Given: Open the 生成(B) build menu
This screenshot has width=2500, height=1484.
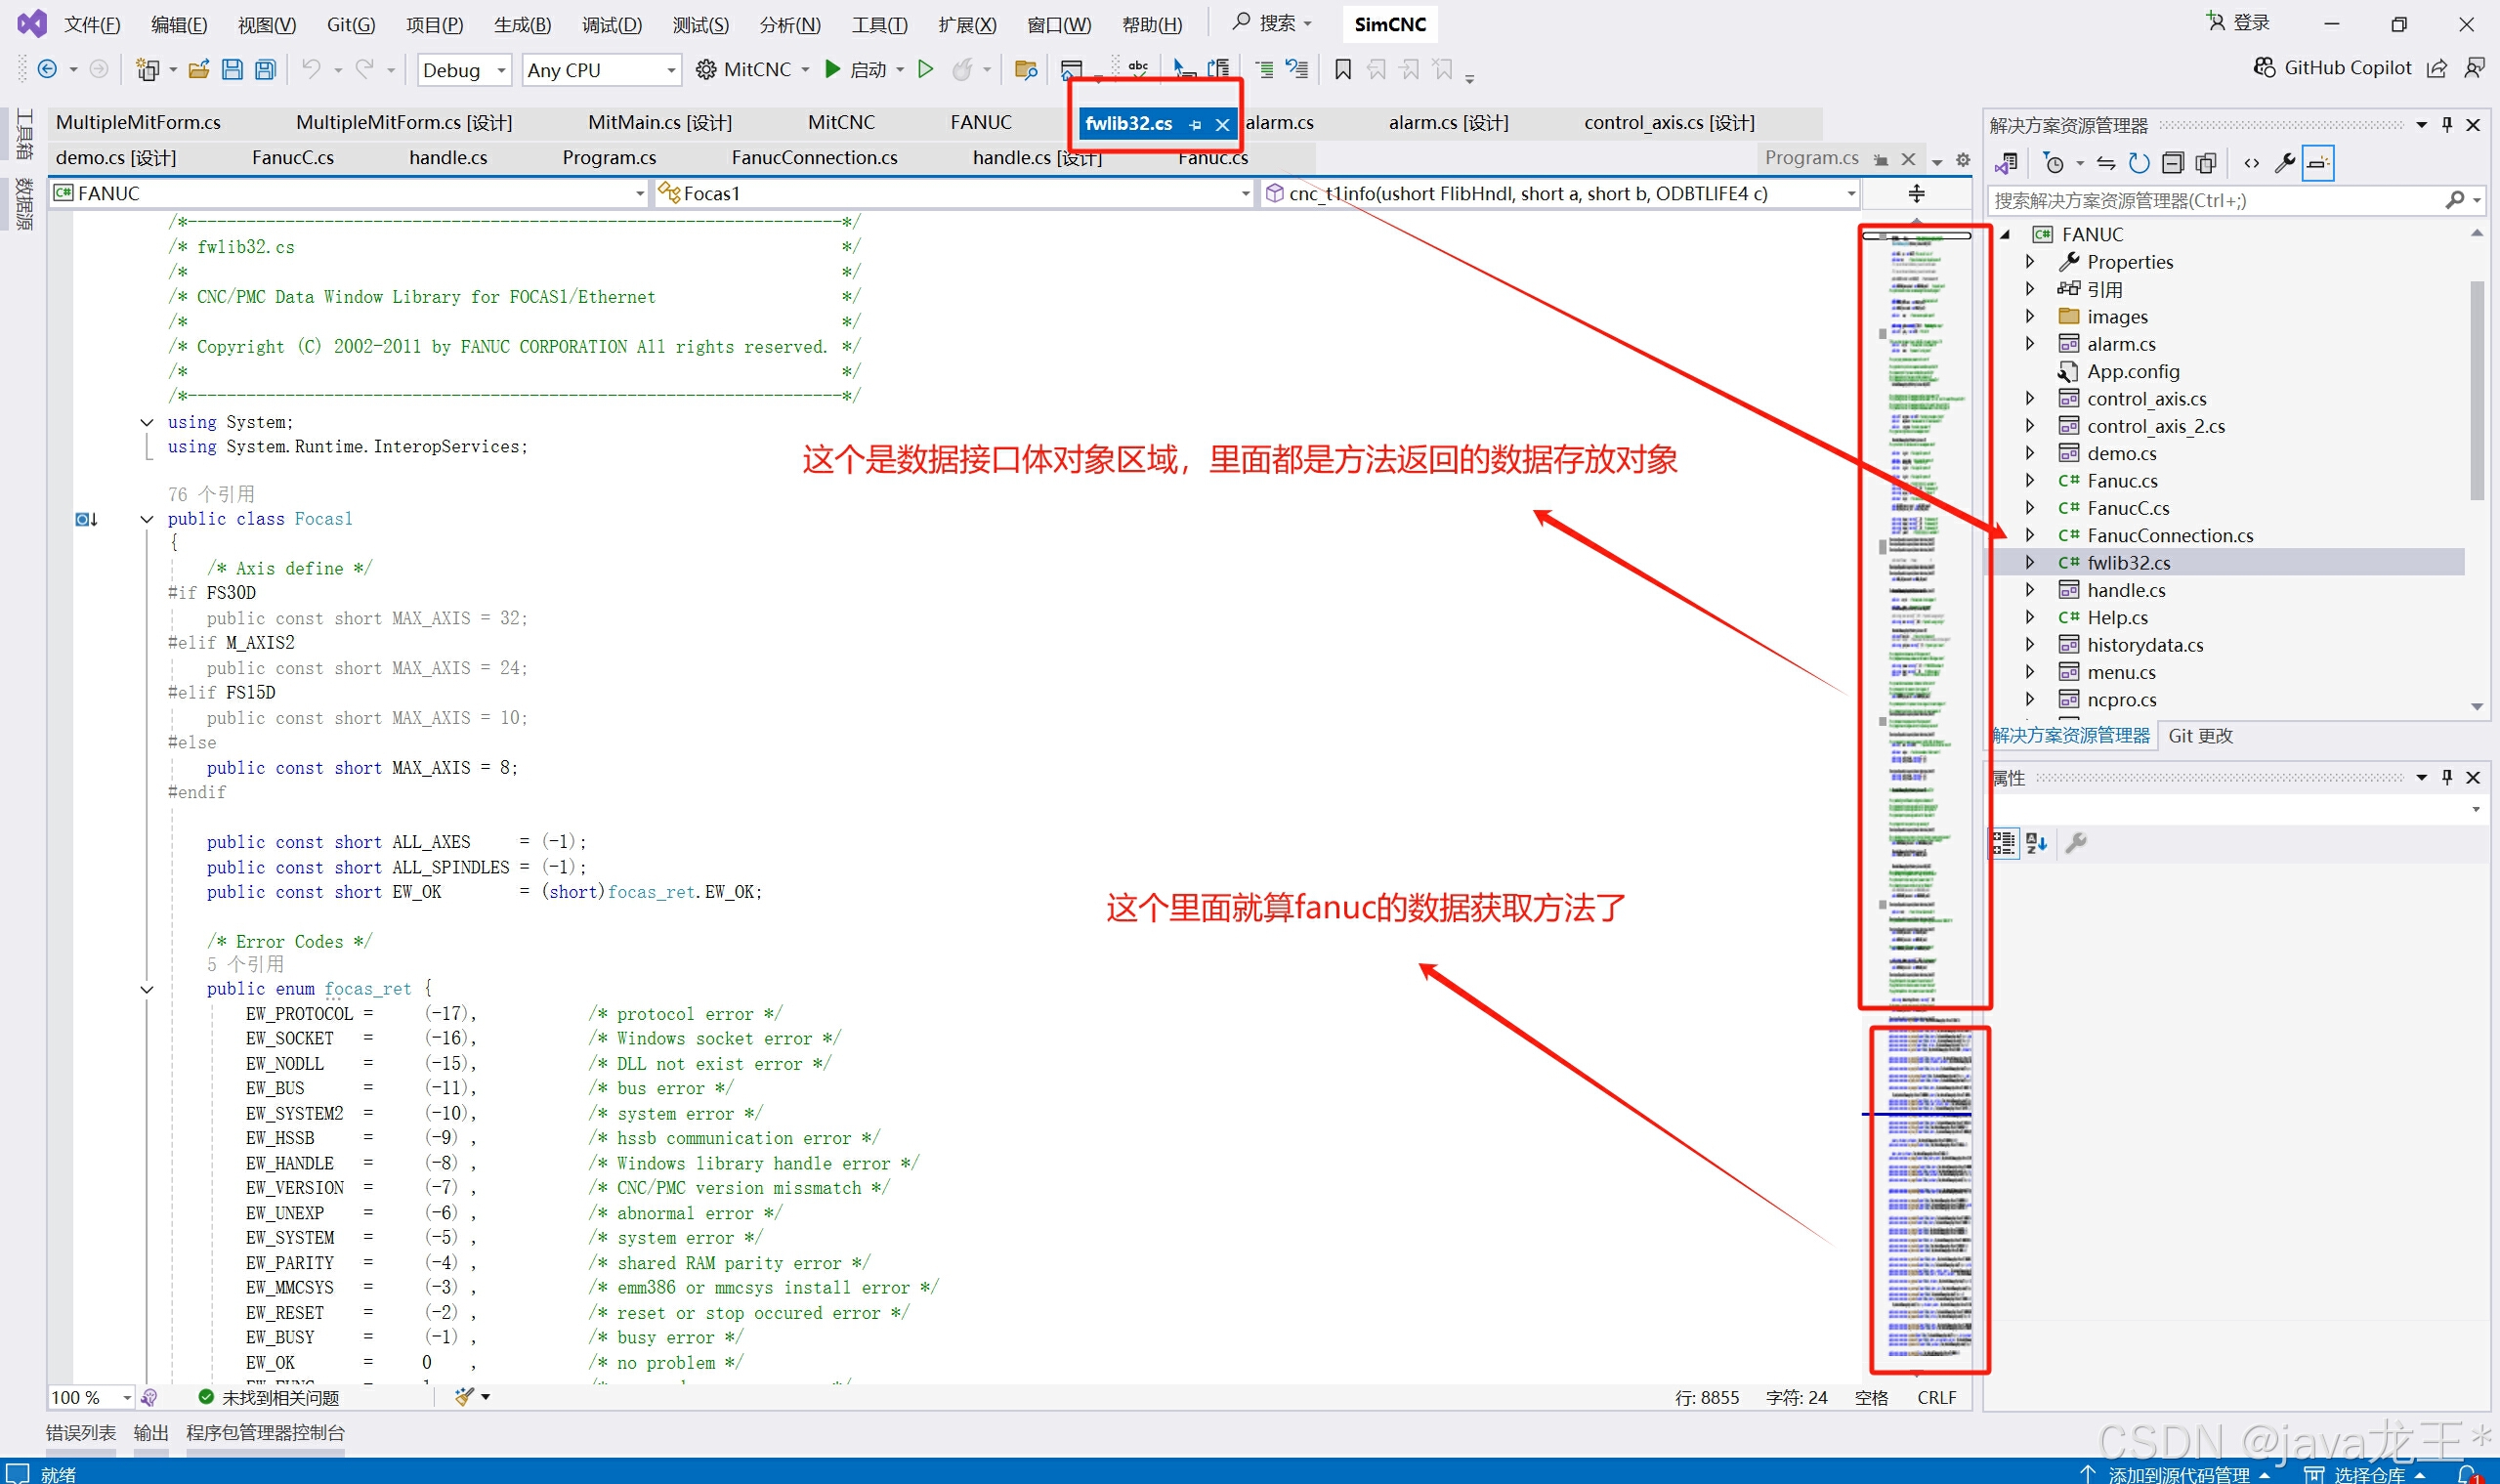Looking at the screenshot, I should [x=522, y=25].
